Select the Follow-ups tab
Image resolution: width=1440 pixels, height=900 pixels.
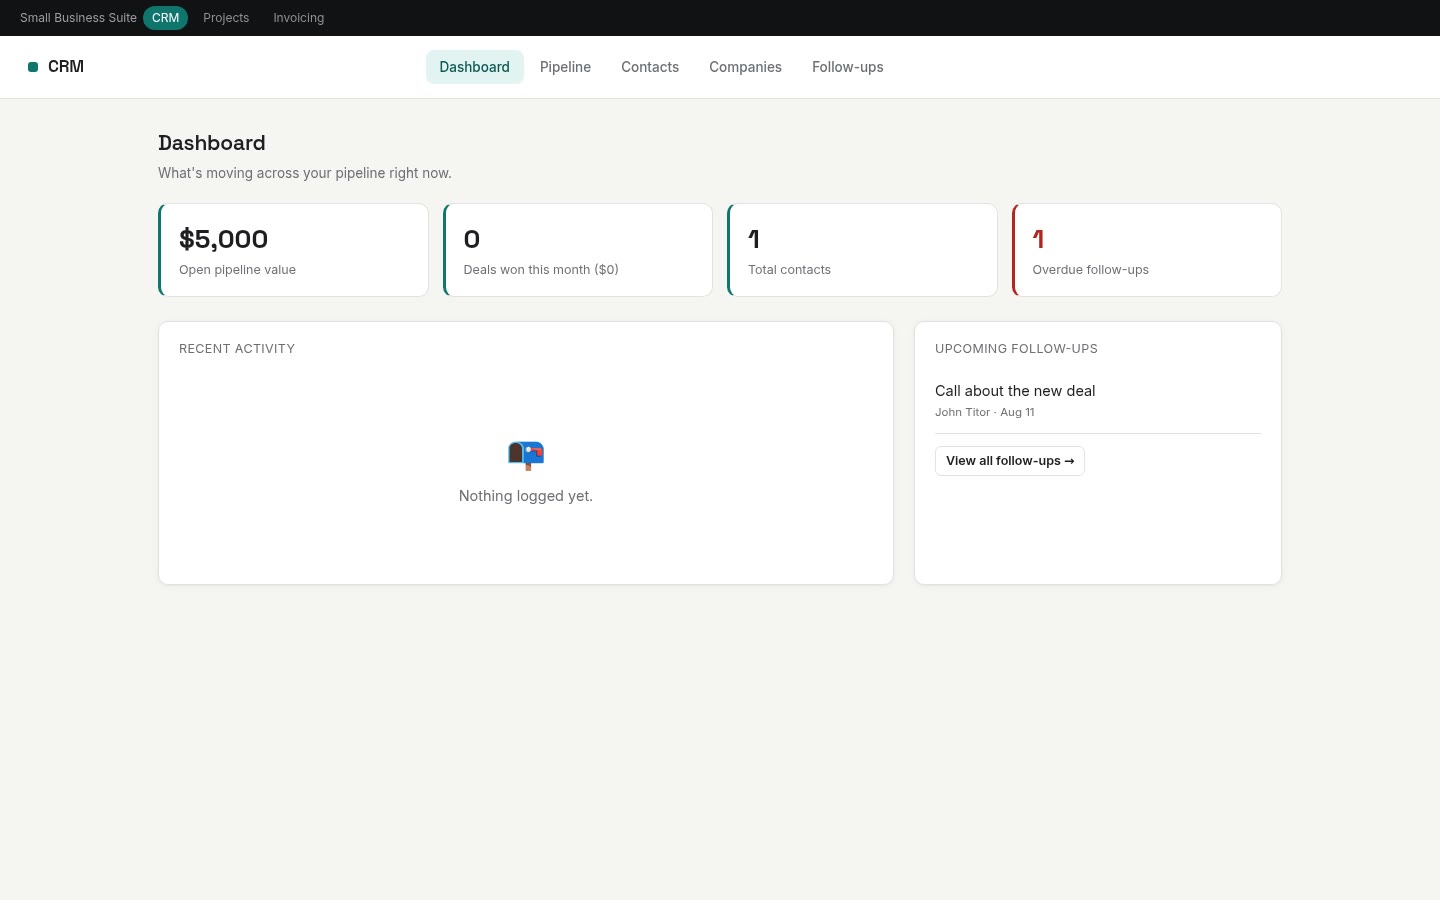tap(847, 67)
